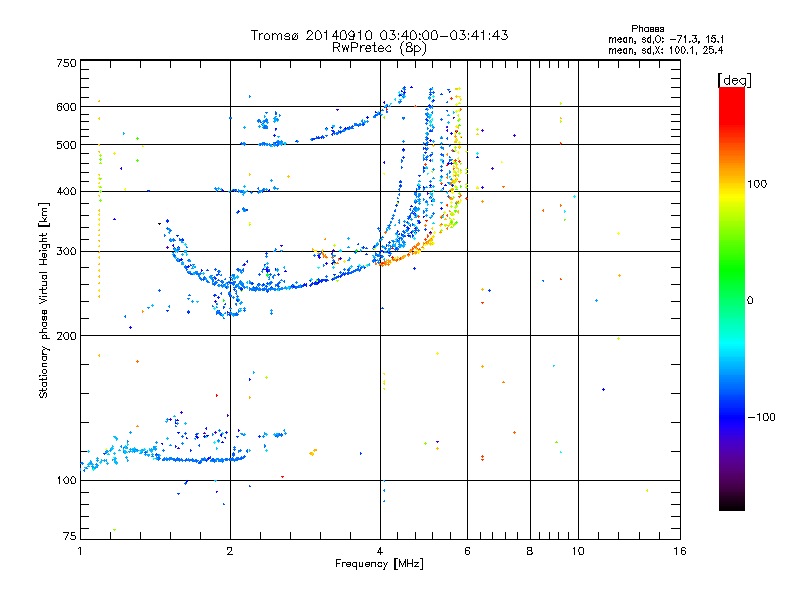Viewport: 800px width, 600px height.
Task: Click the "Phases" heading text
Action: click(647, 29)
